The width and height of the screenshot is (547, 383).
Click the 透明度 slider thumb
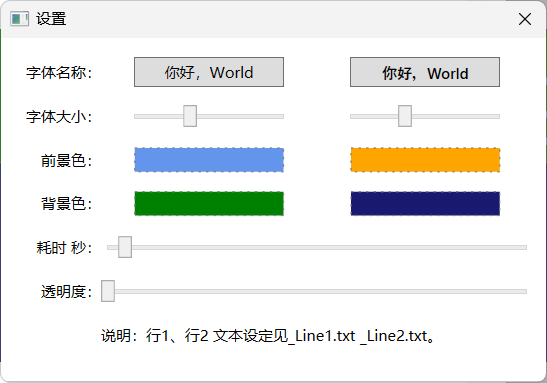click(x=108, y=291)
